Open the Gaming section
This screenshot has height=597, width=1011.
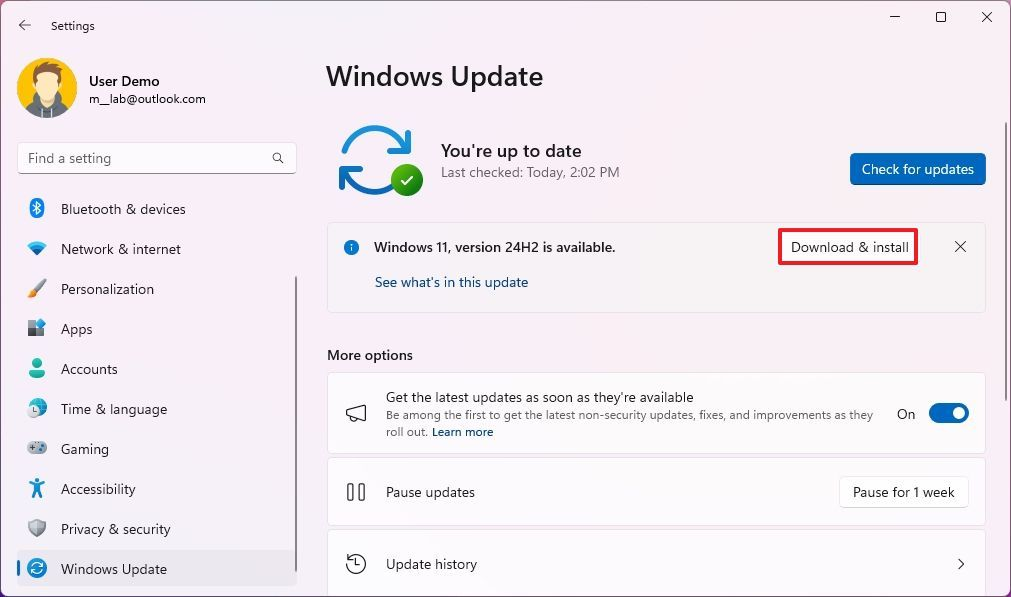click(155, 449)
